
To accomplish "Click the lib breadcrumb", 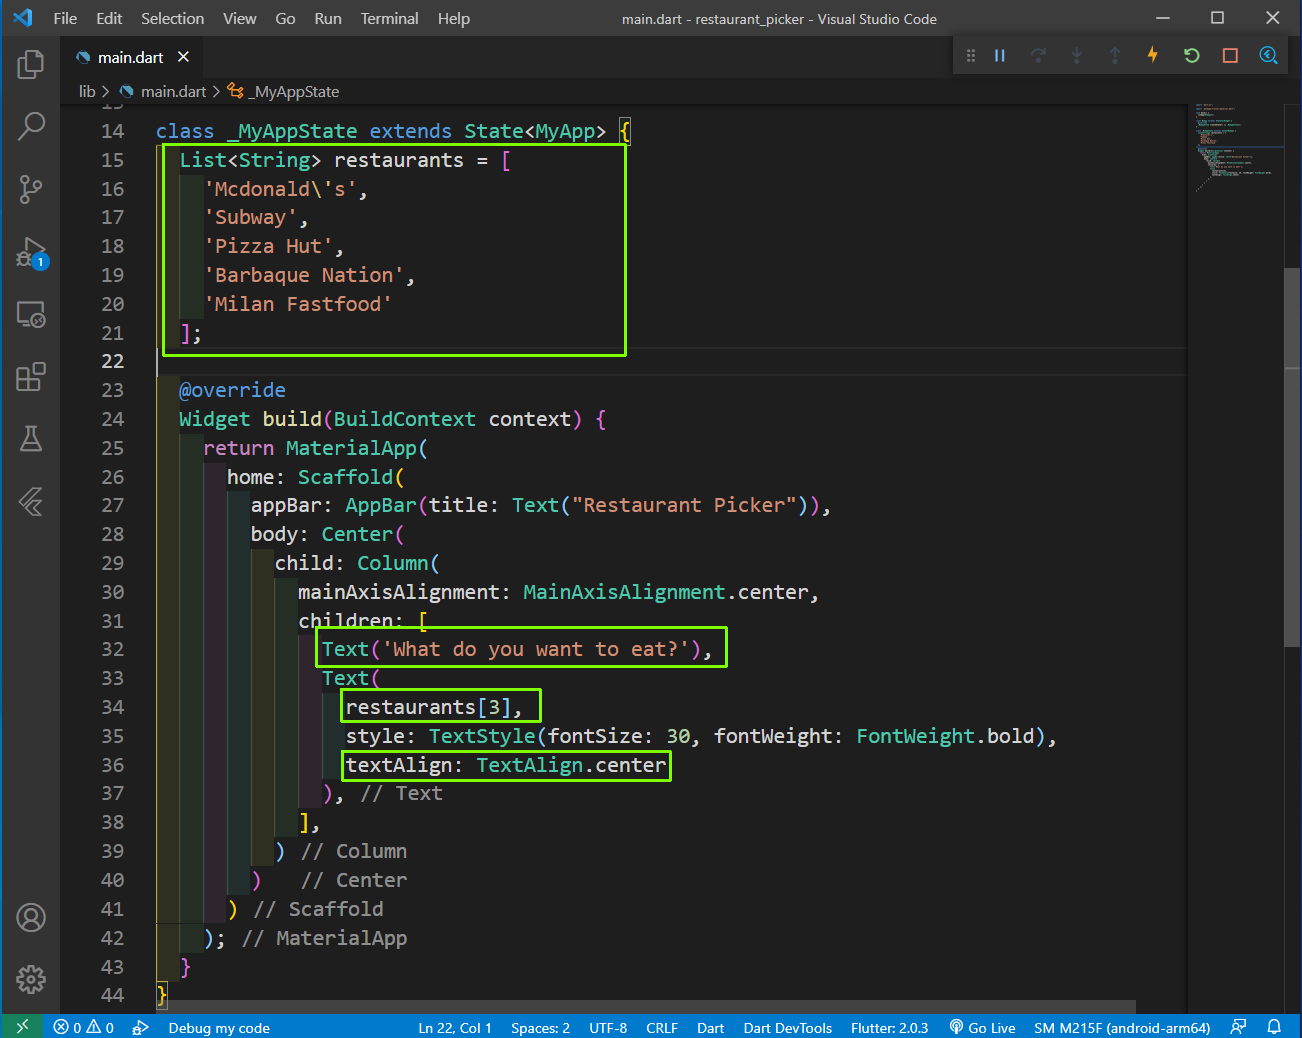I will coord(87,91).
